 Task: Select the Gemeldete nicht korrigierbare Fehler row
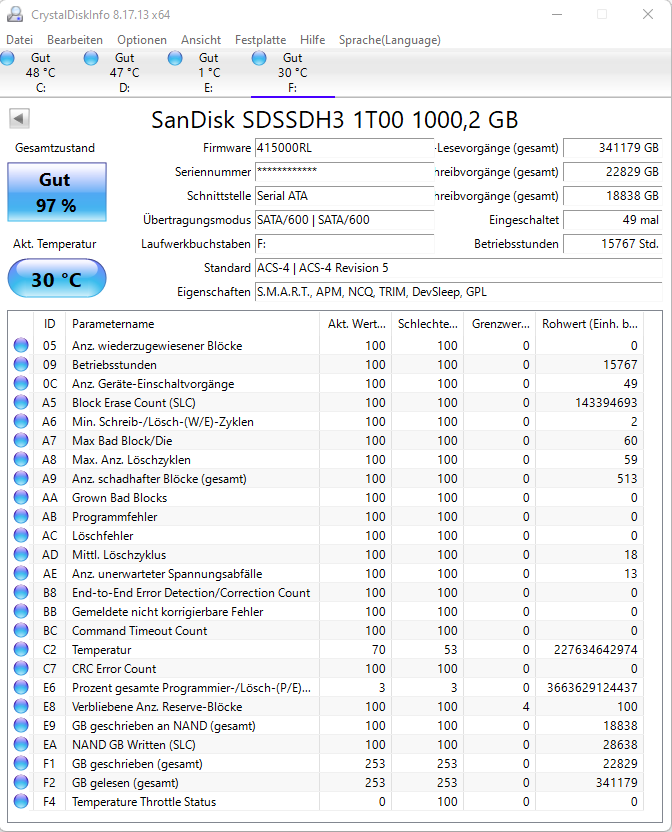click(x=326, y=612)
